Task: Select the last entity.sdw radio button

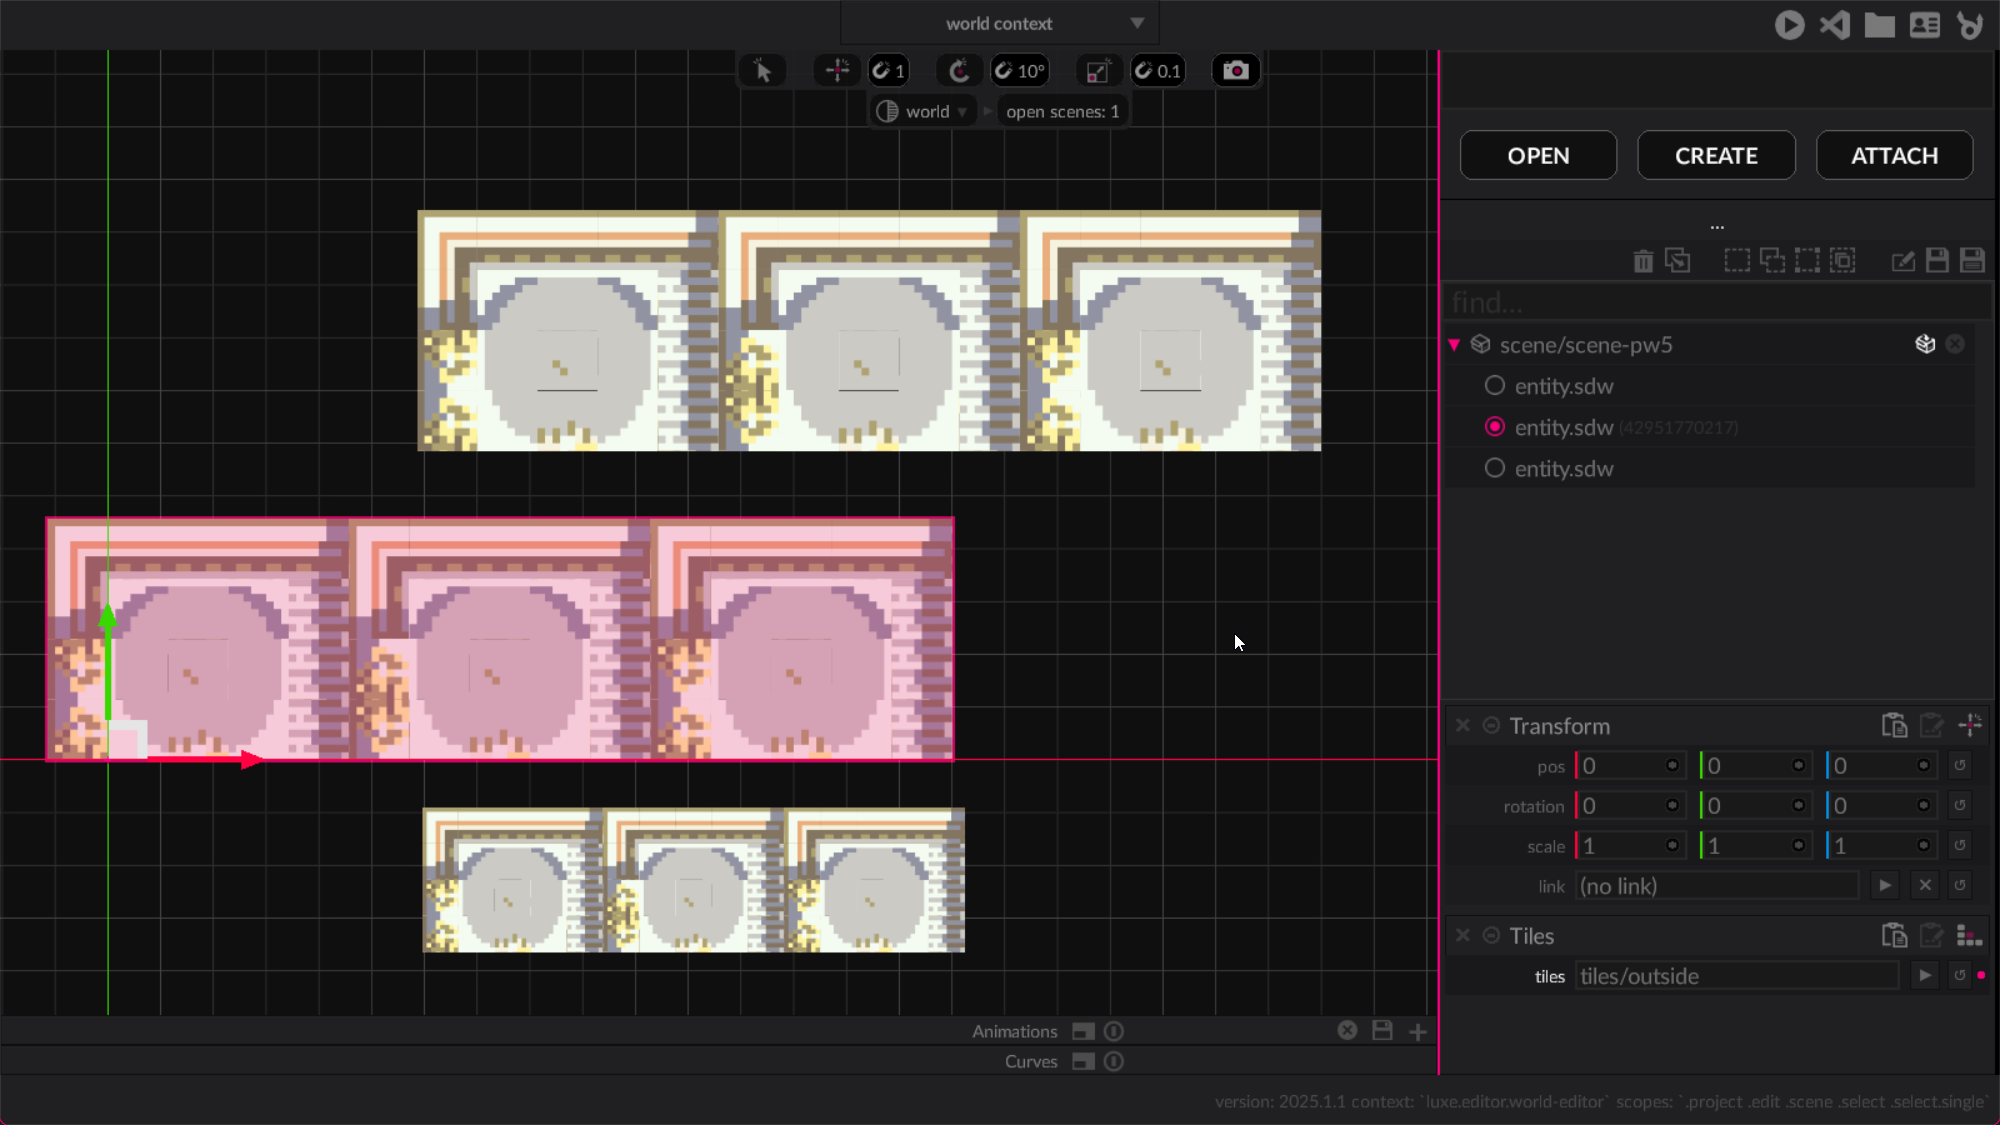Action: 1494,468
